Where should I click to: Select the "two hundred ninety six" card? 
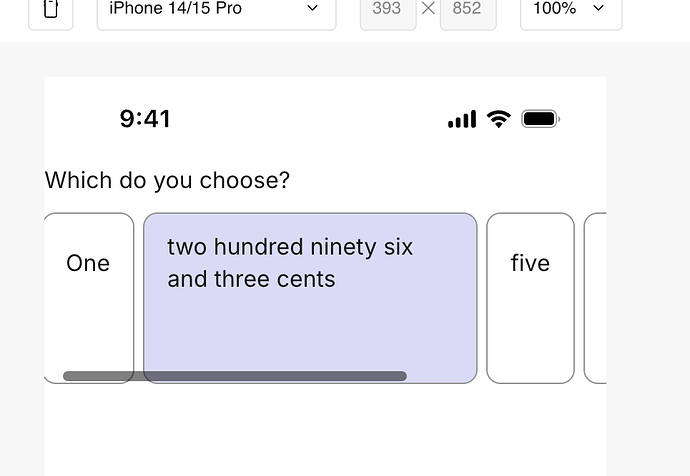click(x=310, y=298)
